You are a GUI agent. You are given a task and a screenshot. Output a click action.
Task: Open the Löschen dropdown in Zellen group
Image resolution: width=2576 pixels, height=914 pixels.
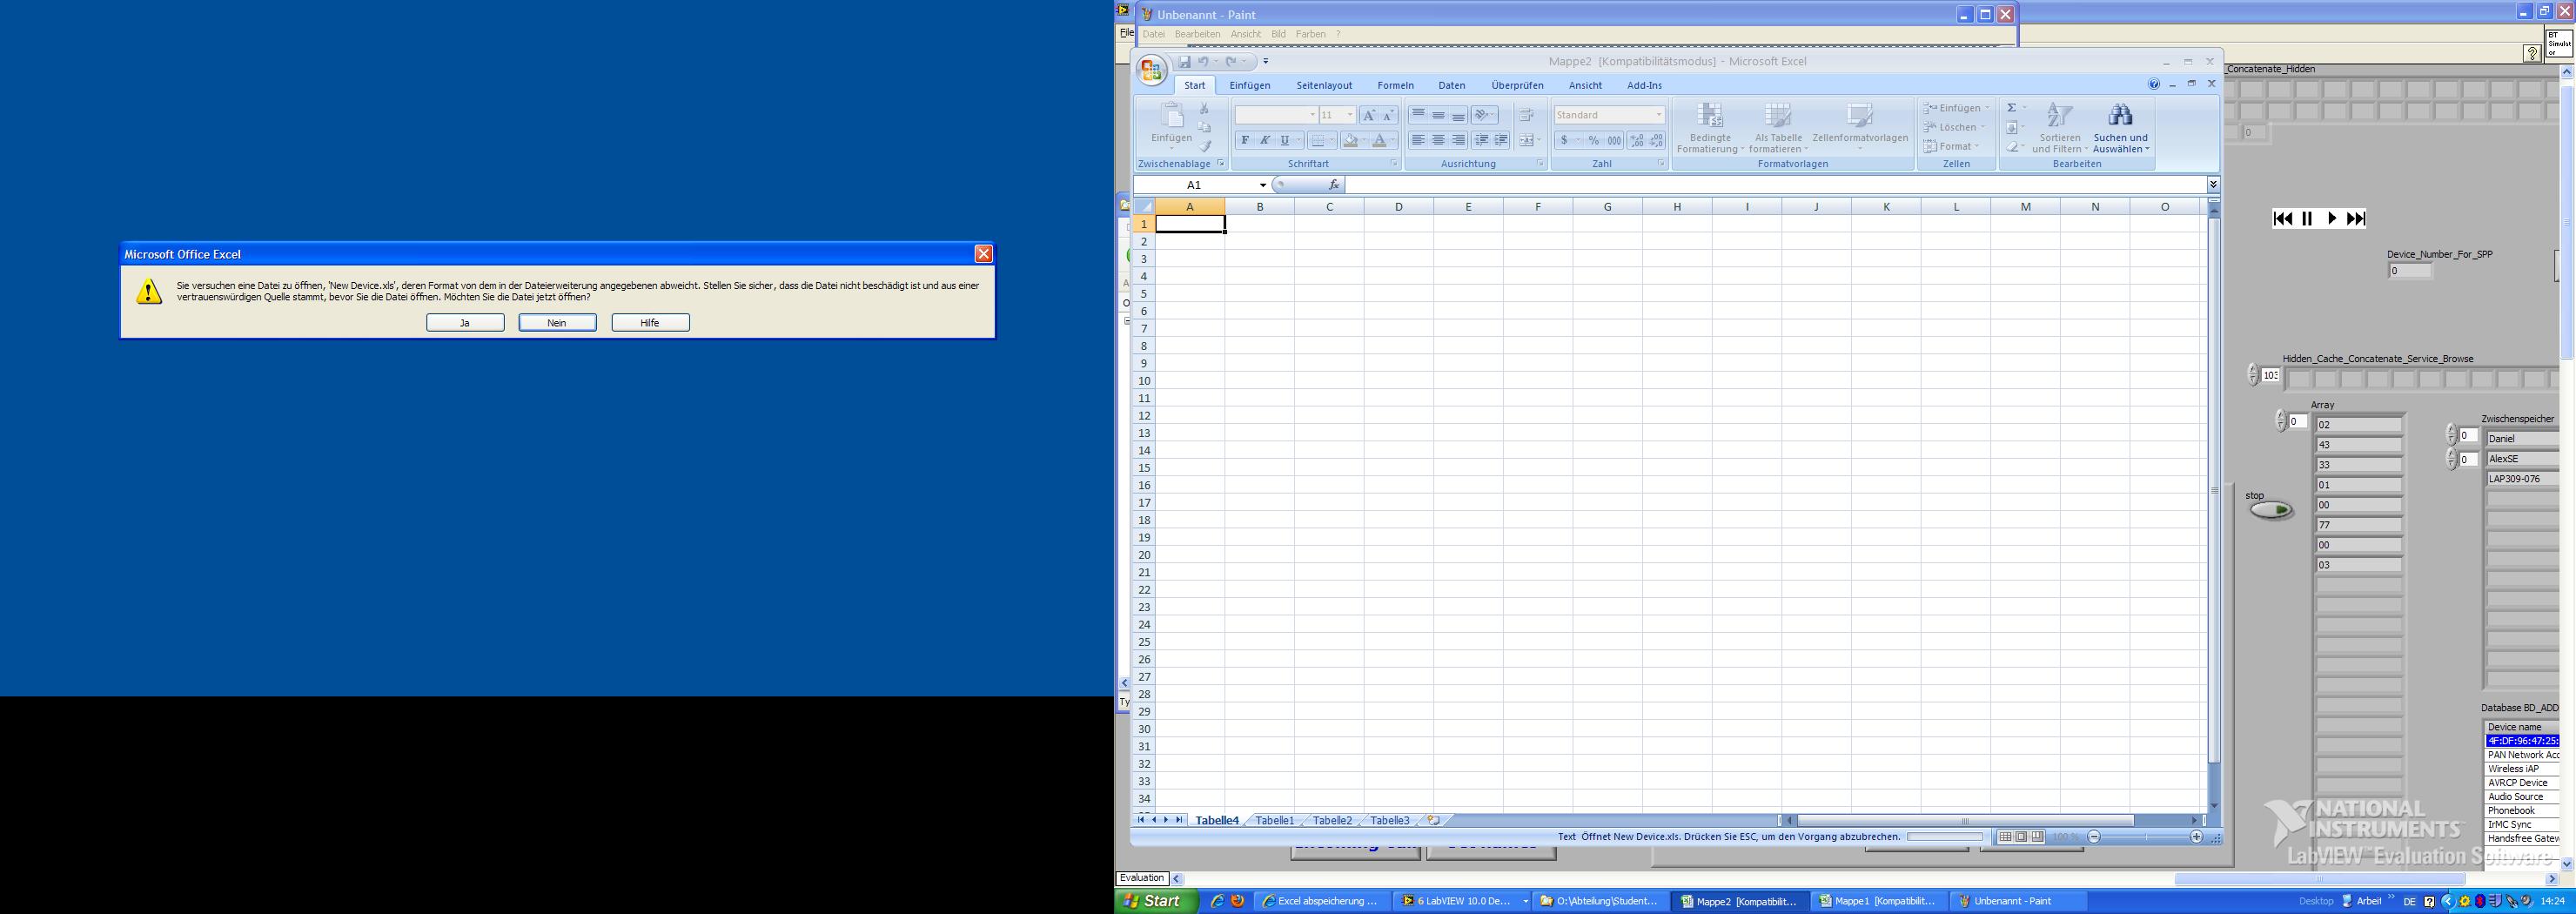click(1954, 127)
